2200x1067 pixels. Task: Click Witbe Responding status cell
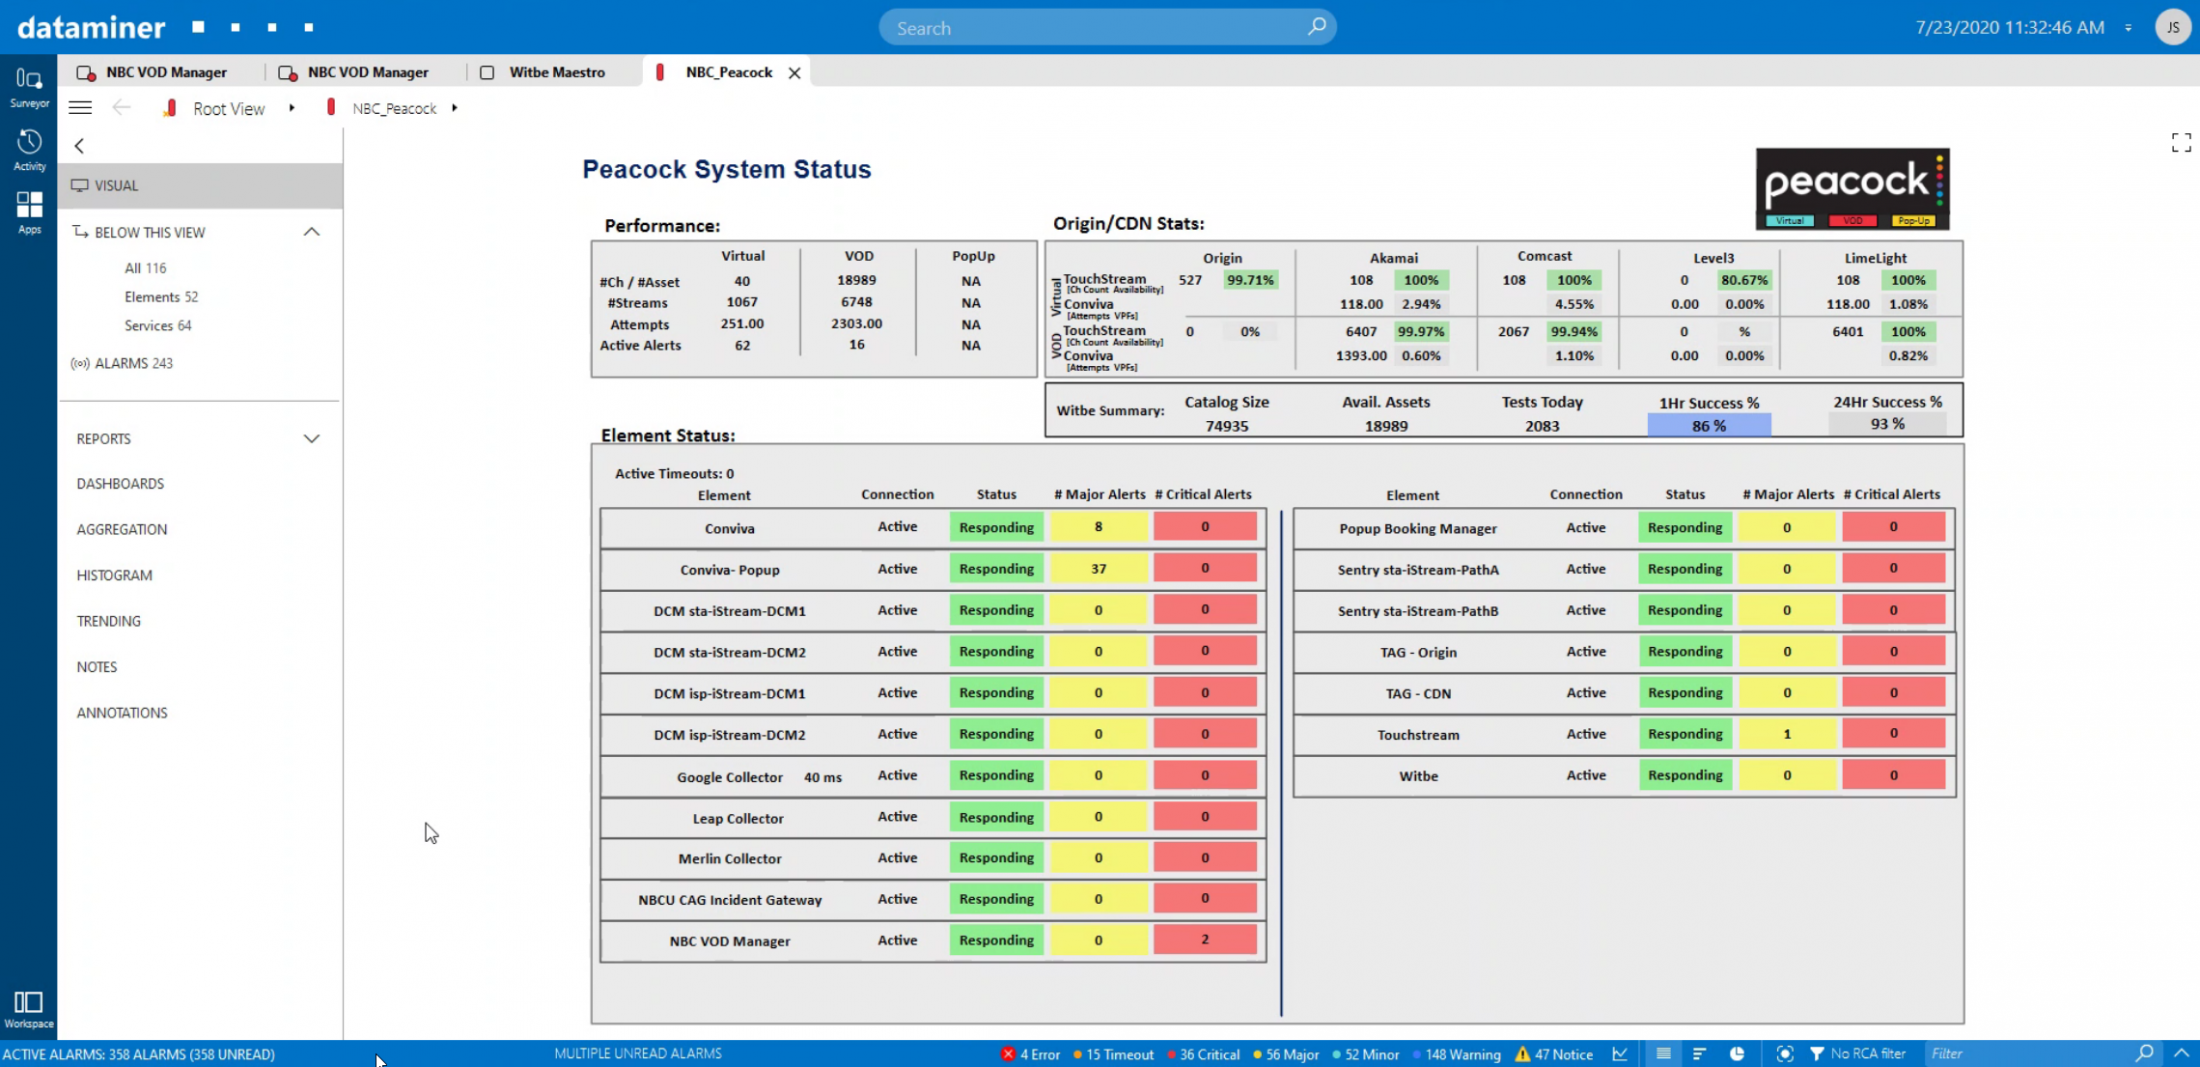(1685, 775)
